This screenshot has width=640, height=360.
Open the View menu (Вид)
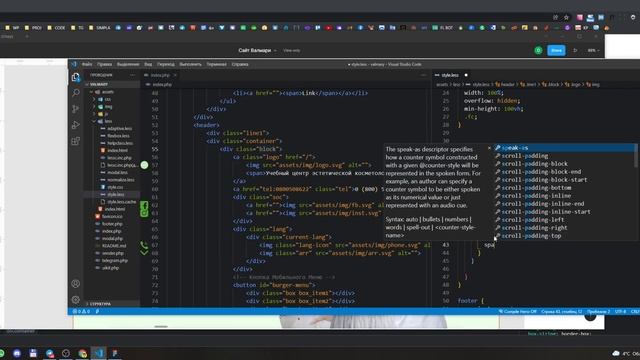148,64
